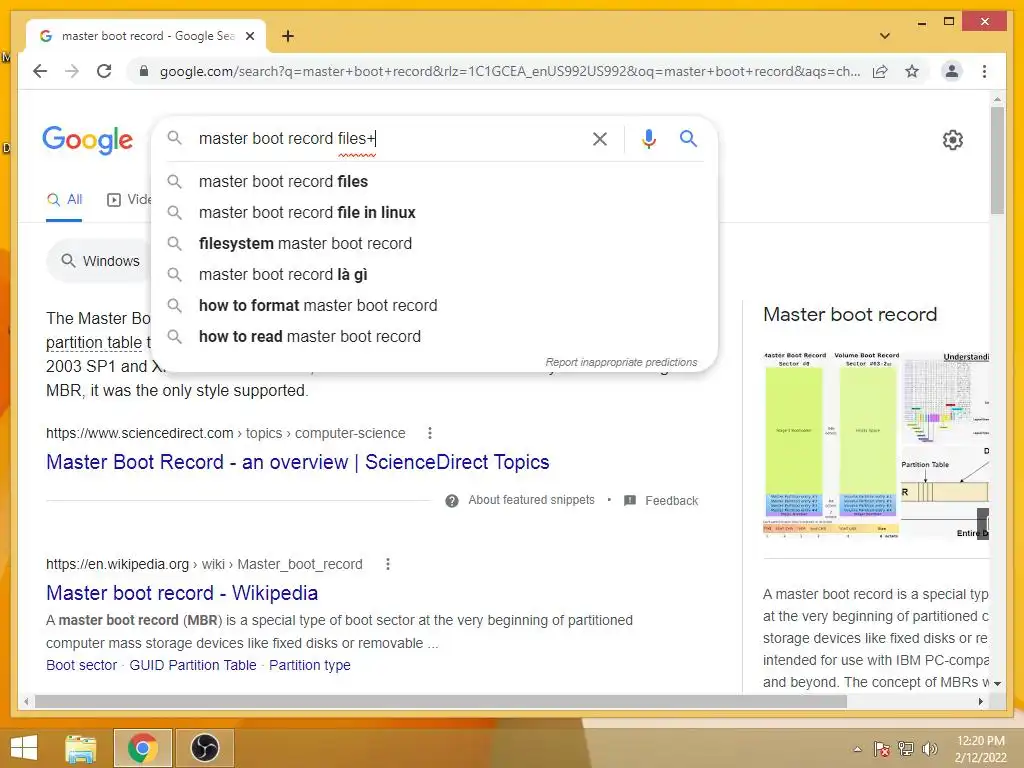Viewport: 1024px width, 768px height.
Task: Select suggestion 'master boot record file in linux'
Action: [x=434, y=212]
